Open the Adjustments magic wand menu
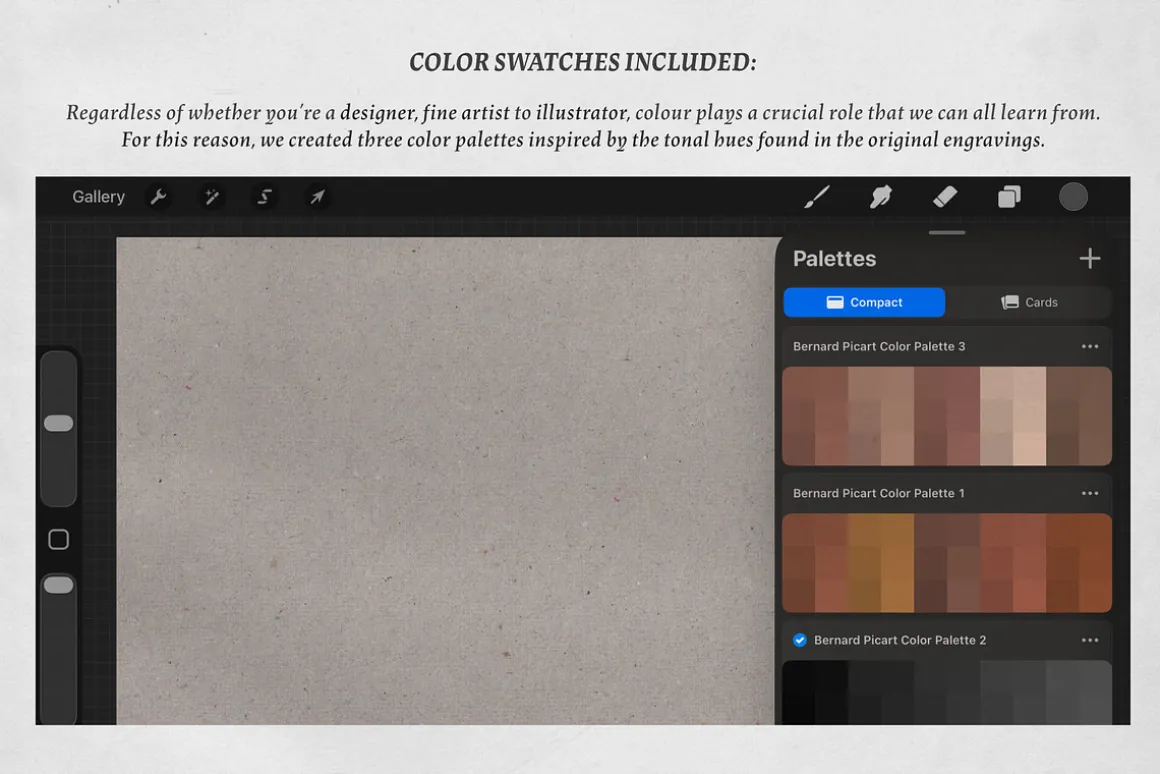Screen dimensions: 1160x774 [x=212, y=197]
